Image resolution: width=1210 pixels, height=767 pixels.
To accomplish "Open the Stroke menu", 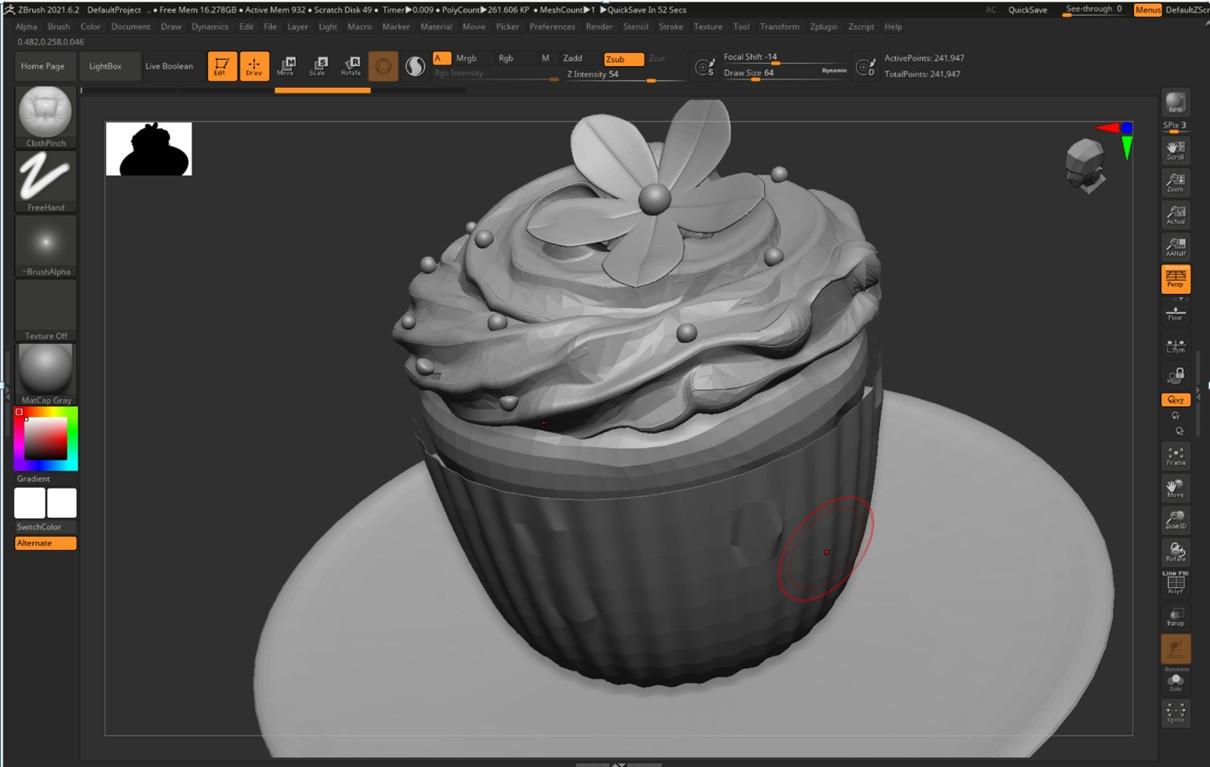I will click(671, 27).
